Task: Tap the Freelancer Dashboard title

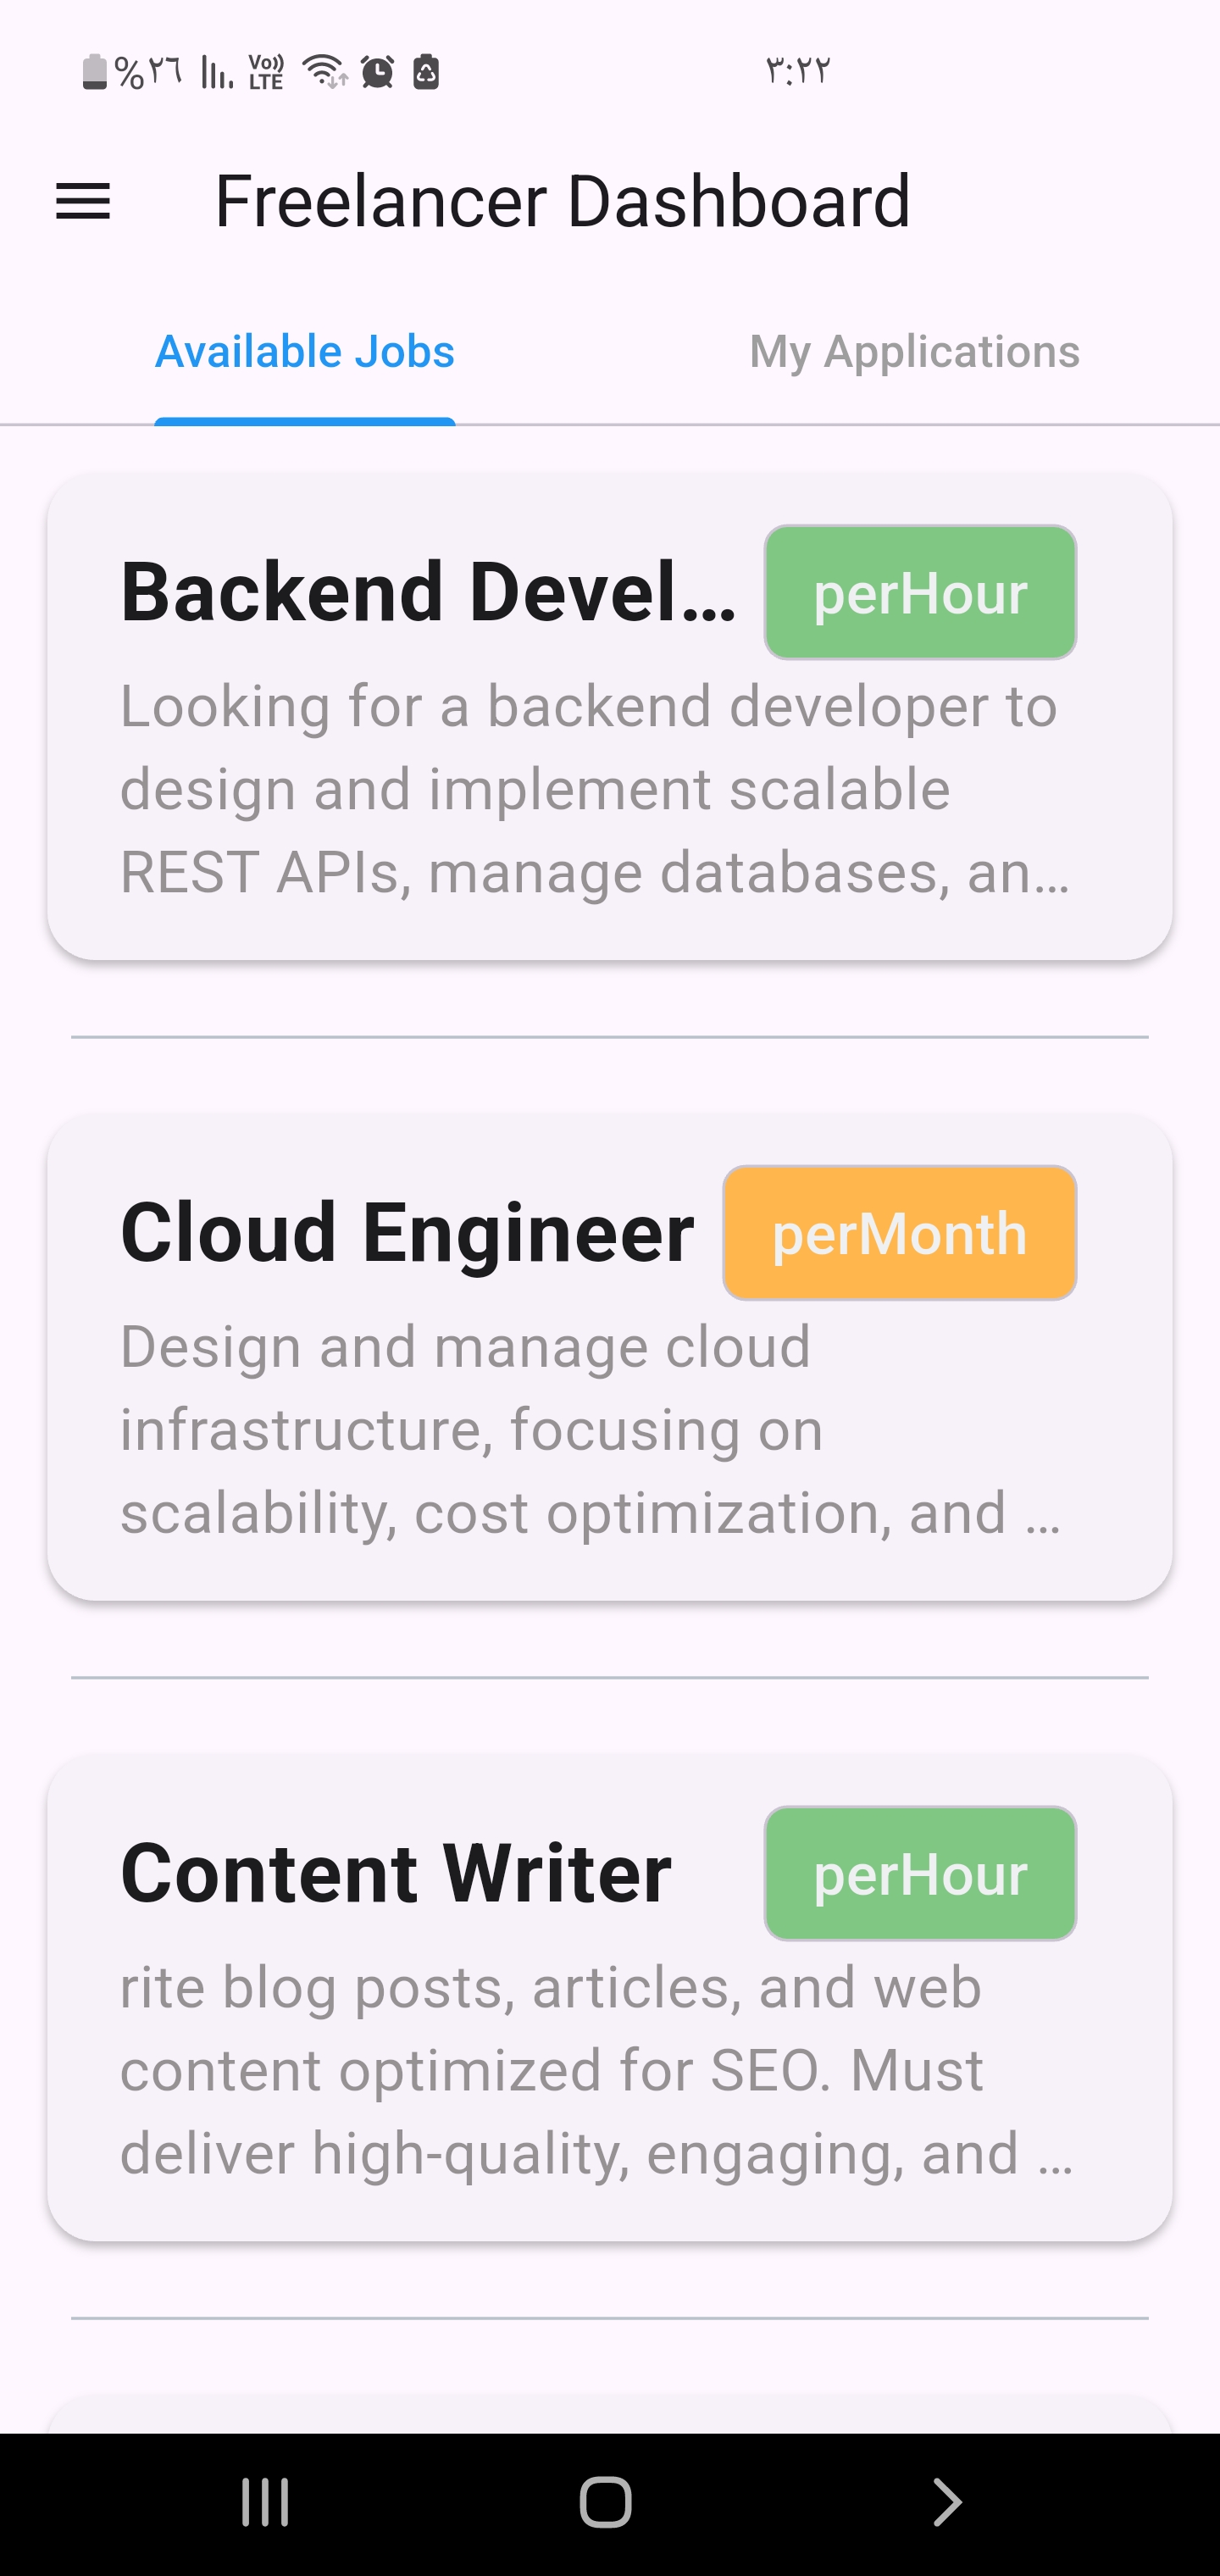Action: tap(562, 201)
